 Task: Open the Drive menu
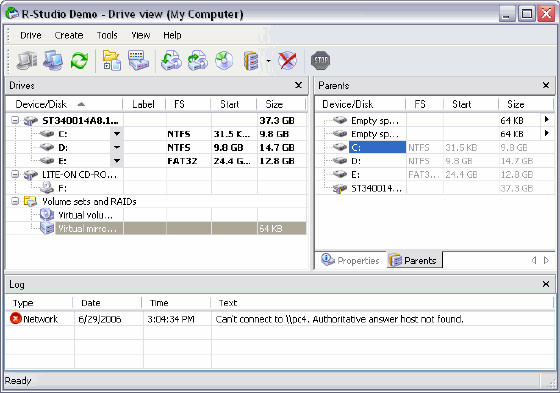[31, 35]
